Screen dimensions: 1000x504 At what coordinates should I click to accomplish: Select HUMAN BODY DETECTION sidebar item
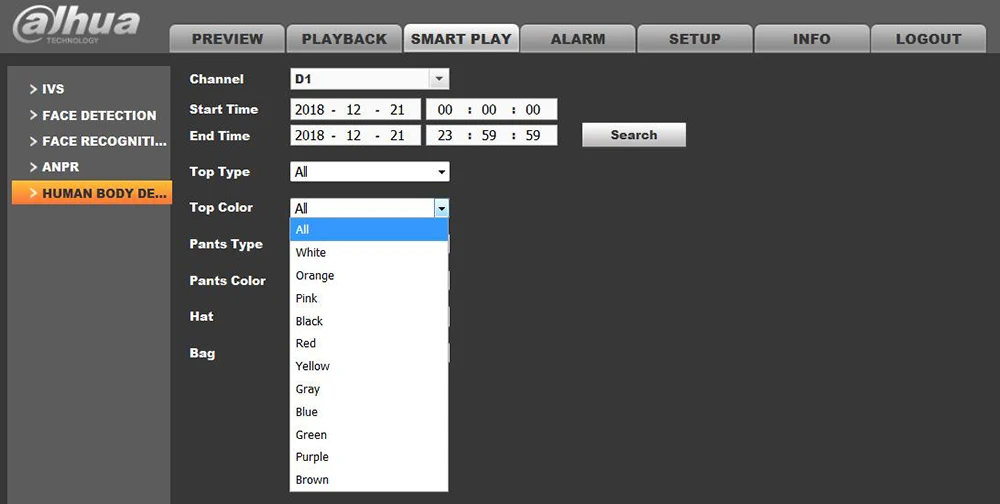click(x=91, y=193)
